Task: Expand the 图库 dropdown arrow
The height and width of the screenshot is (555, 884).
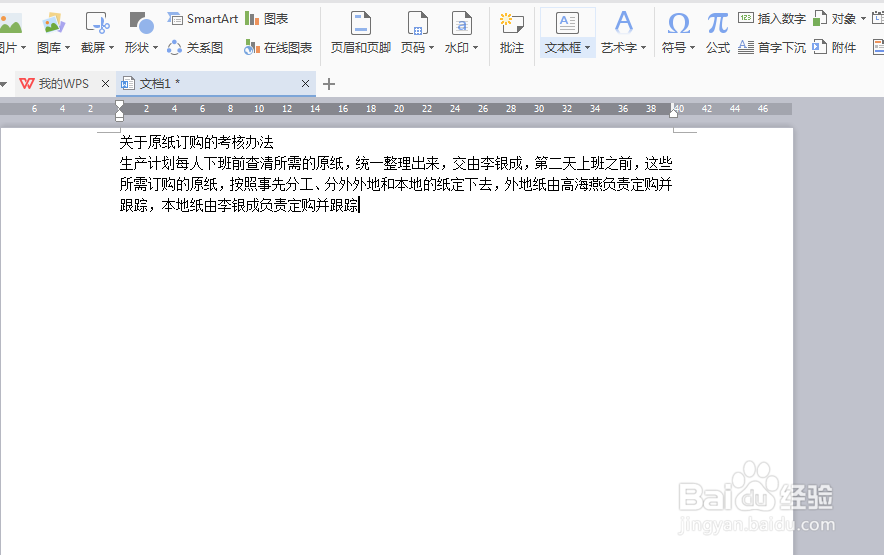Action: 68,48
